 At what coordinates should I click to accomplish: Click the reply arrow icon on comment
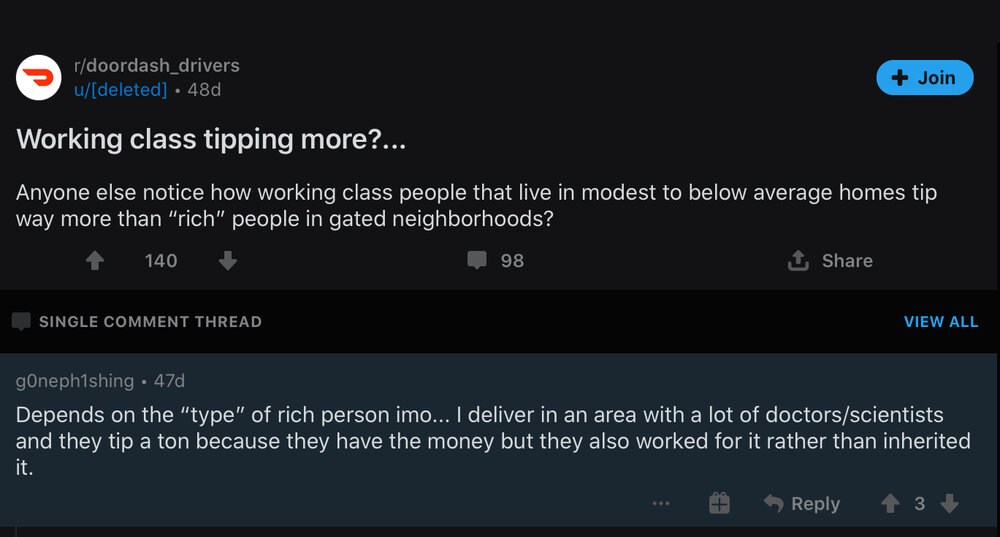click(774, 503)
